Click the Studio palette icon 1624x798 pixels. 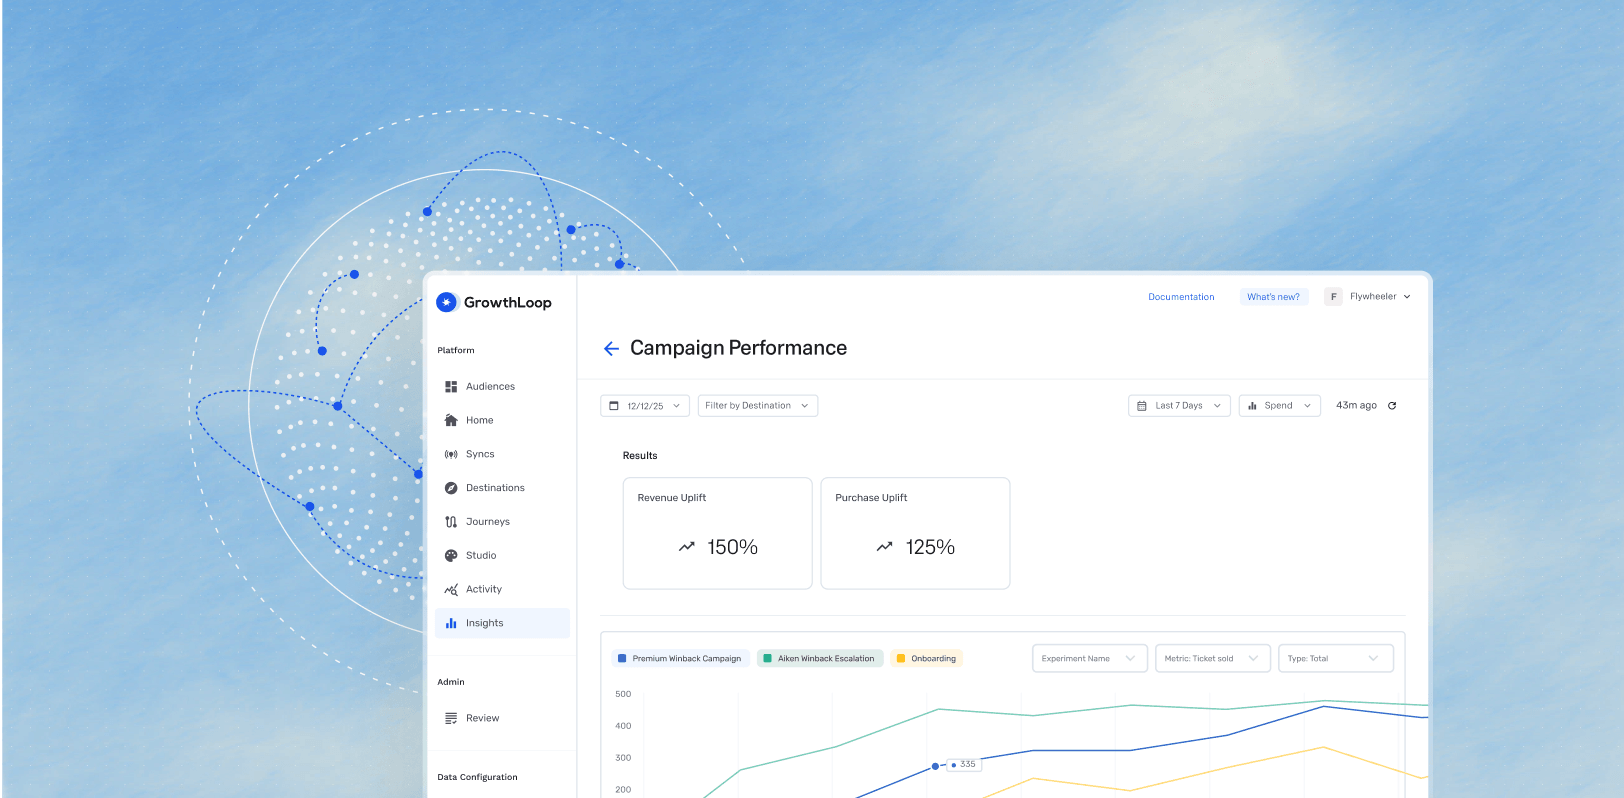pos(451,556)
